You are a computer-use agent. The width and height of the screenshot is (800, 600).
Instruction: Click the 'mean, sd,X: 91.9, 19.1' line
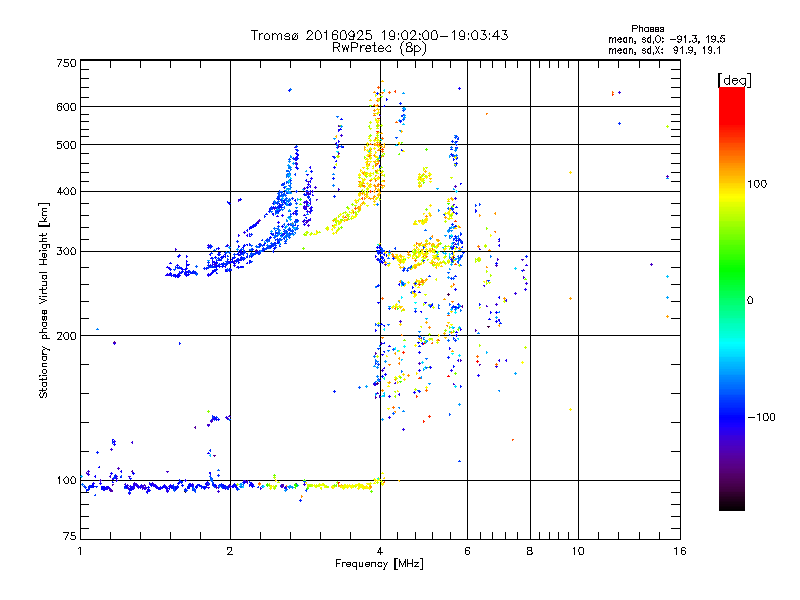(x=665, y=50)
